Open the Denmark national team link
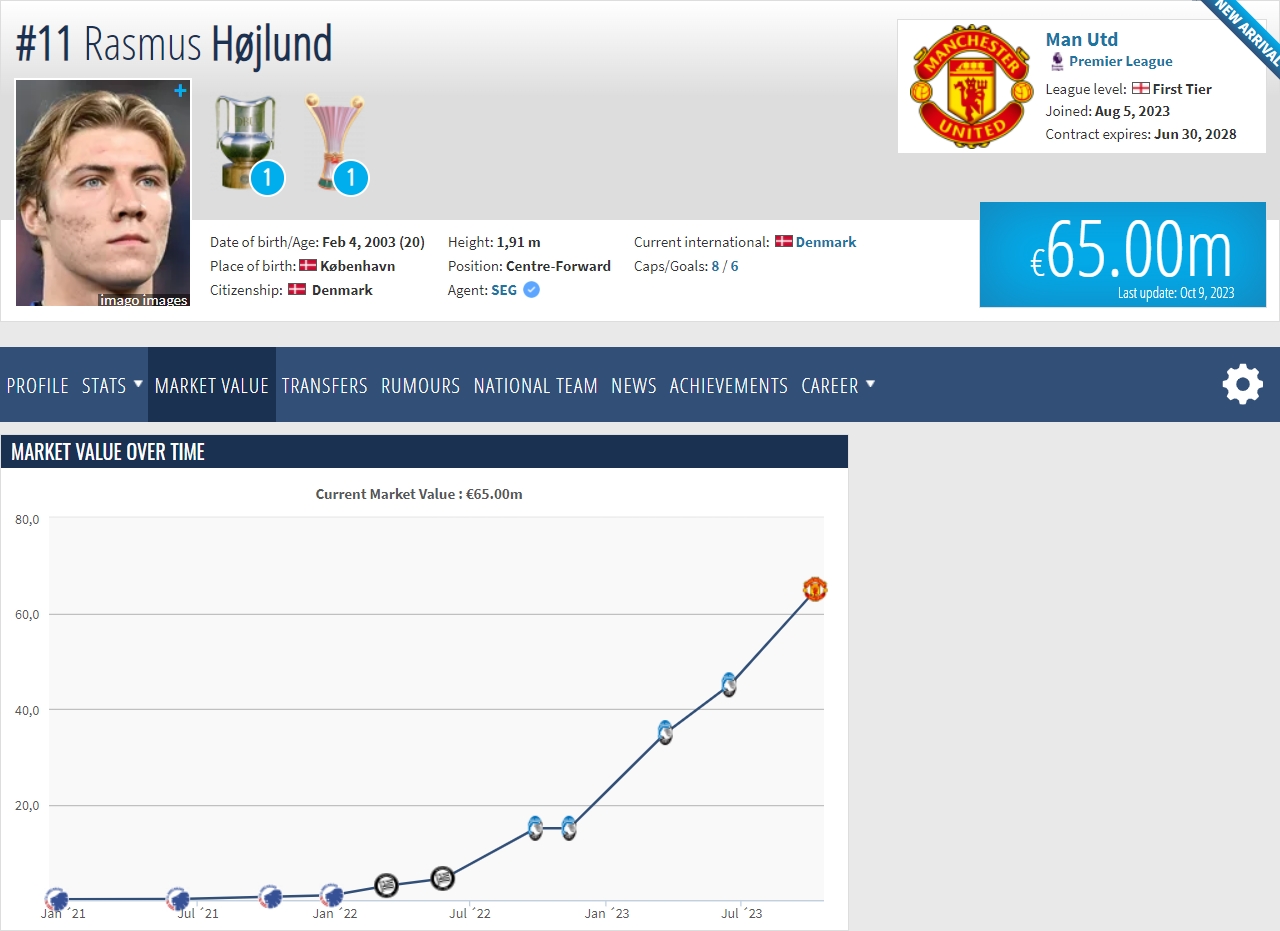Screen dimensions: 1280x931 826,242
